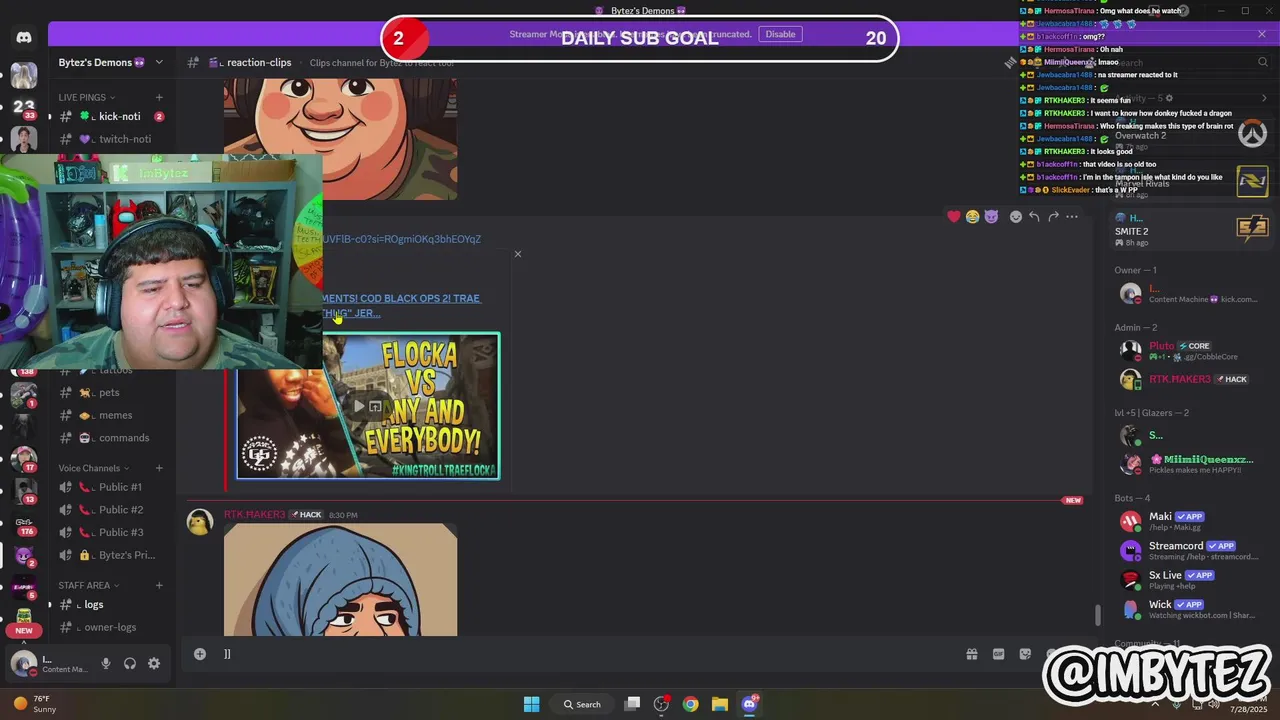Screen dimensions: 1280x720
Task: Open the gift Nitro icon
Action: tap(971, 654)
